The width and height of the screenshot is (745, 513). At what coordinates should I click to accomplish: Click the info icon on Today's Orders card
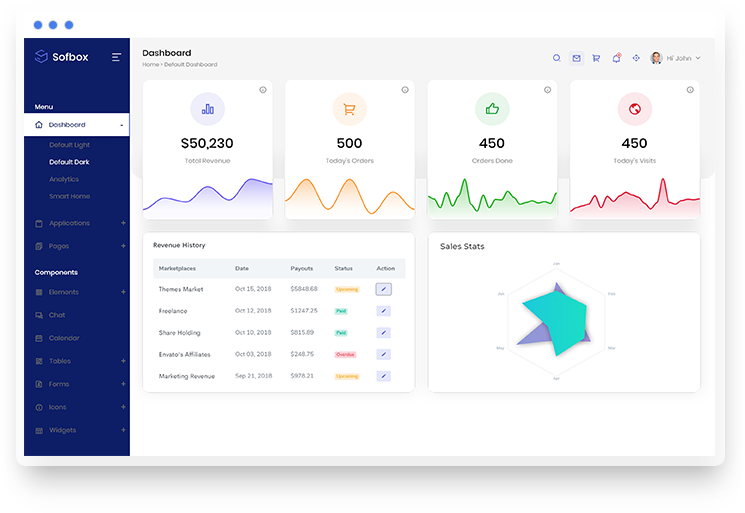tap(405, 90)
